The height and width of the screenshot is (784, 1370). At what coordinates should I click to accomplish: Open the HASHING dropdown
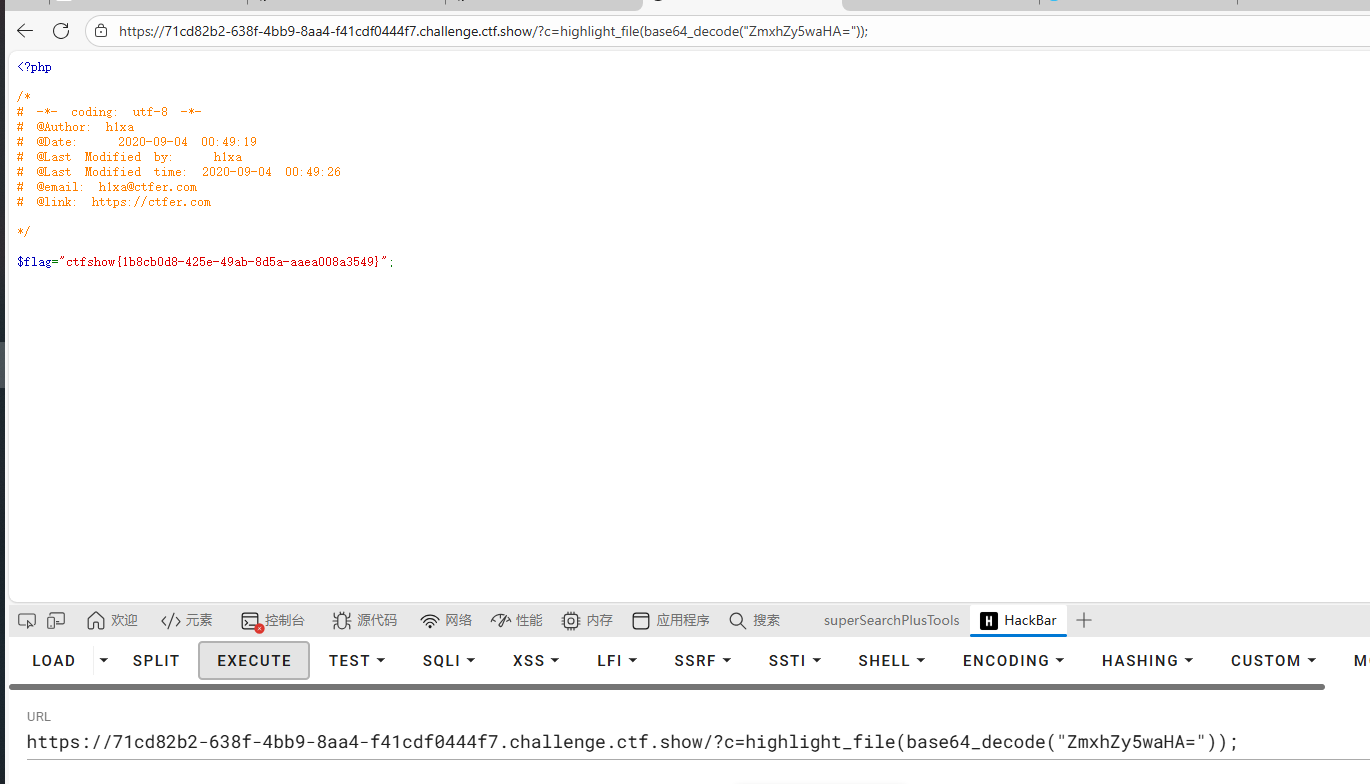point(1148,661)
